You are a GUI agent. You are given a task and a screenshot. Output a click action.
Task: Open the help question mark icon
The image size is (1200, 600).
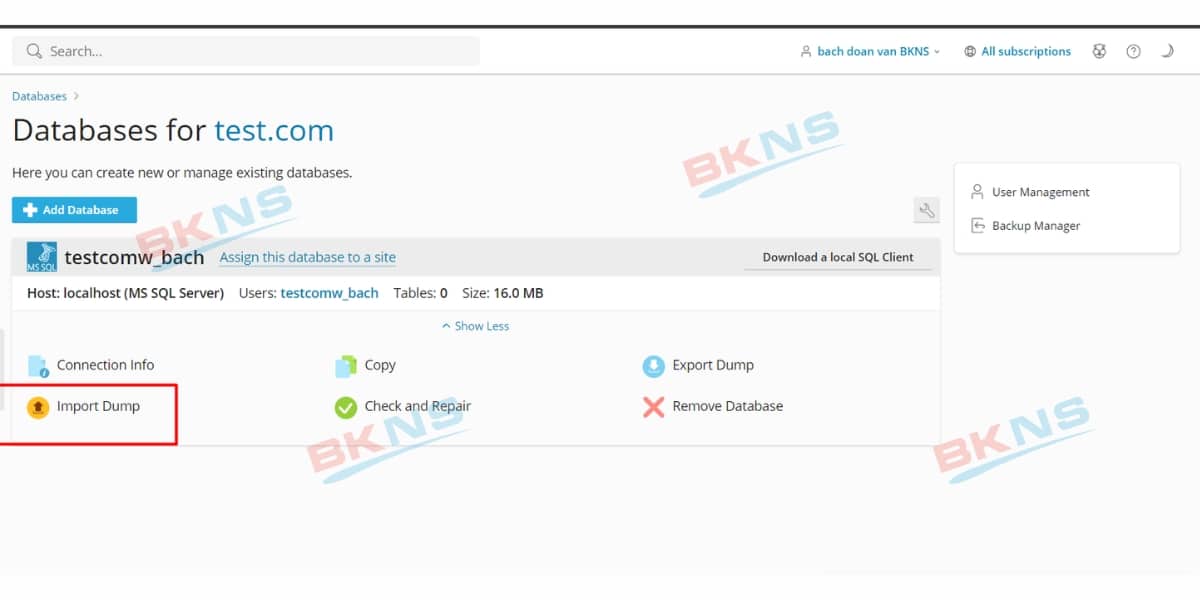[1133, 52]
